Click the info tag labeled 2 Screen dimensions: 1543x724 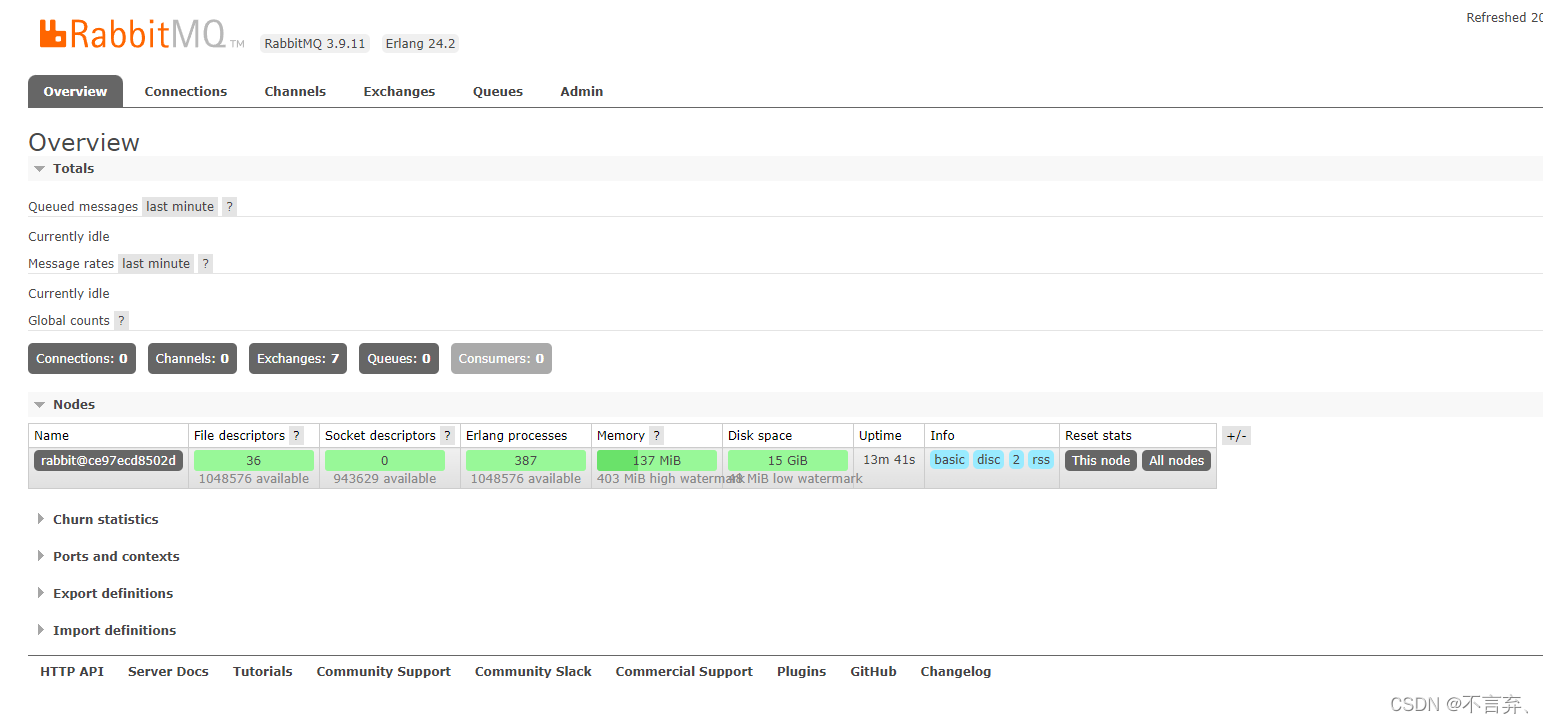pyautogui.click(x=1016, y=460)
